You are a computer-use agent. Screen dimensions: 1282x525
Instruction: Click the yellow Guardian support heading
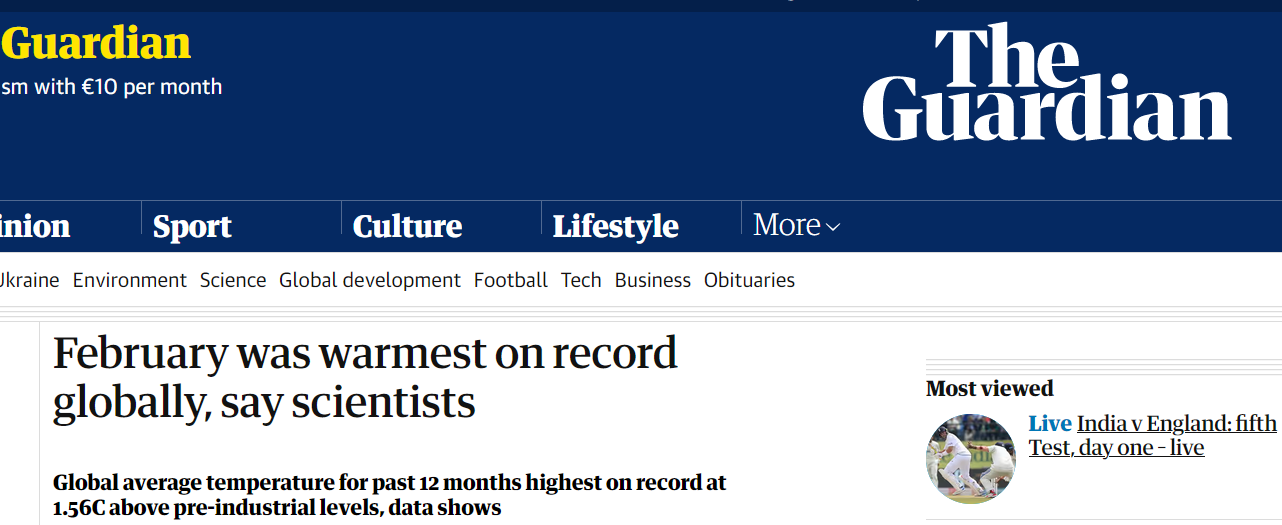pos(96,44)
